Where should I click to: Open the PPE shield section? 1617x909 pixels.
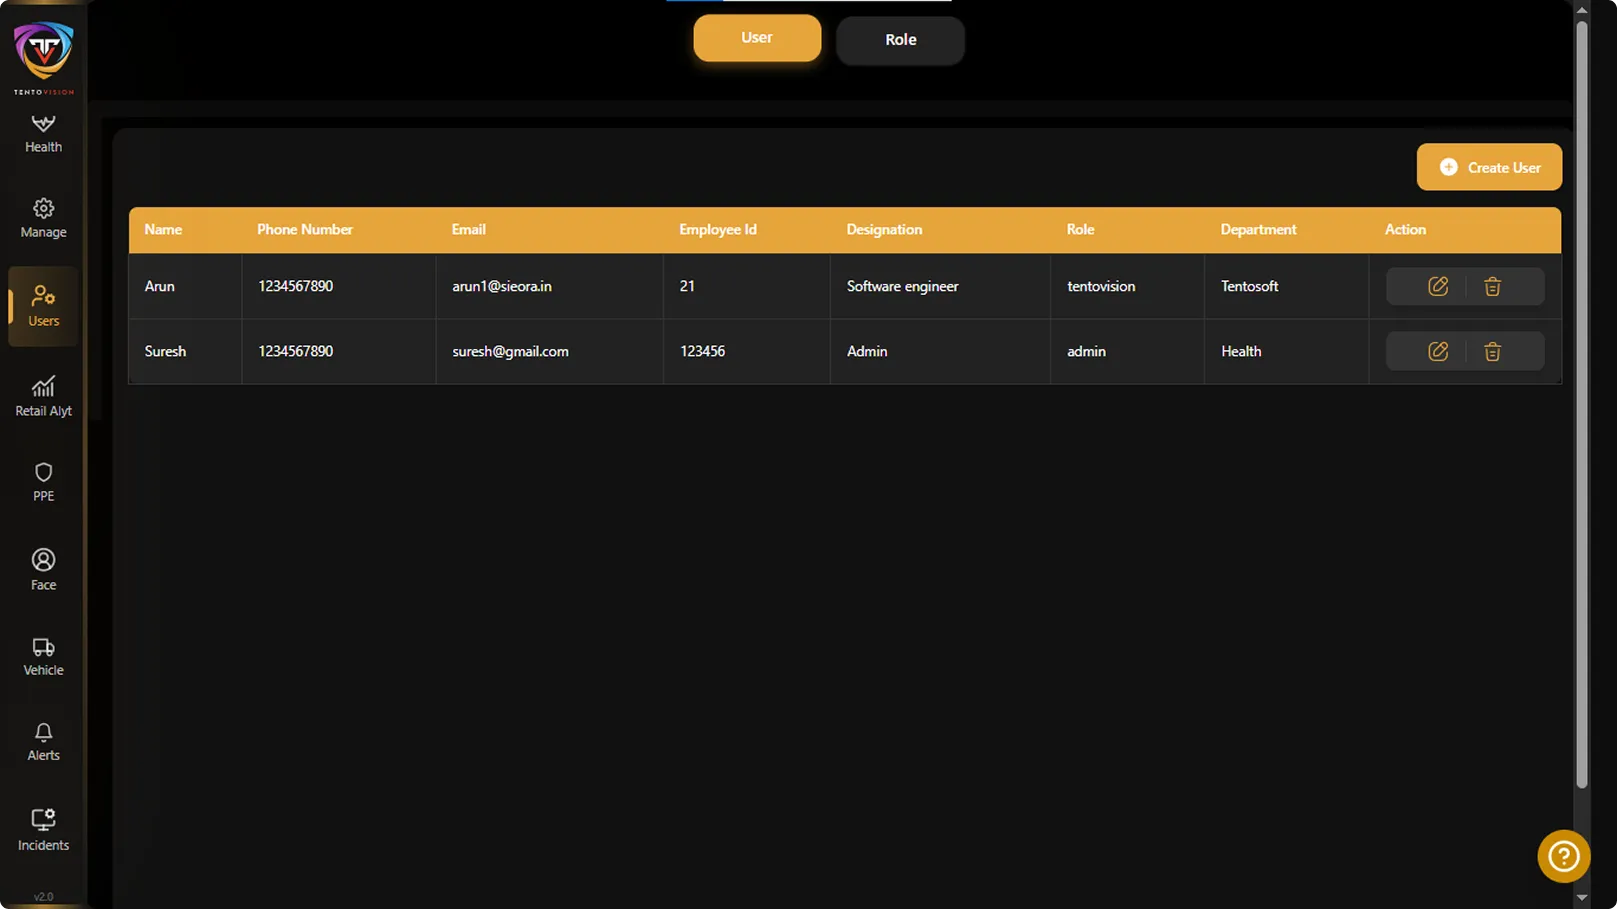pyautogui.click(x=43, y=482)
